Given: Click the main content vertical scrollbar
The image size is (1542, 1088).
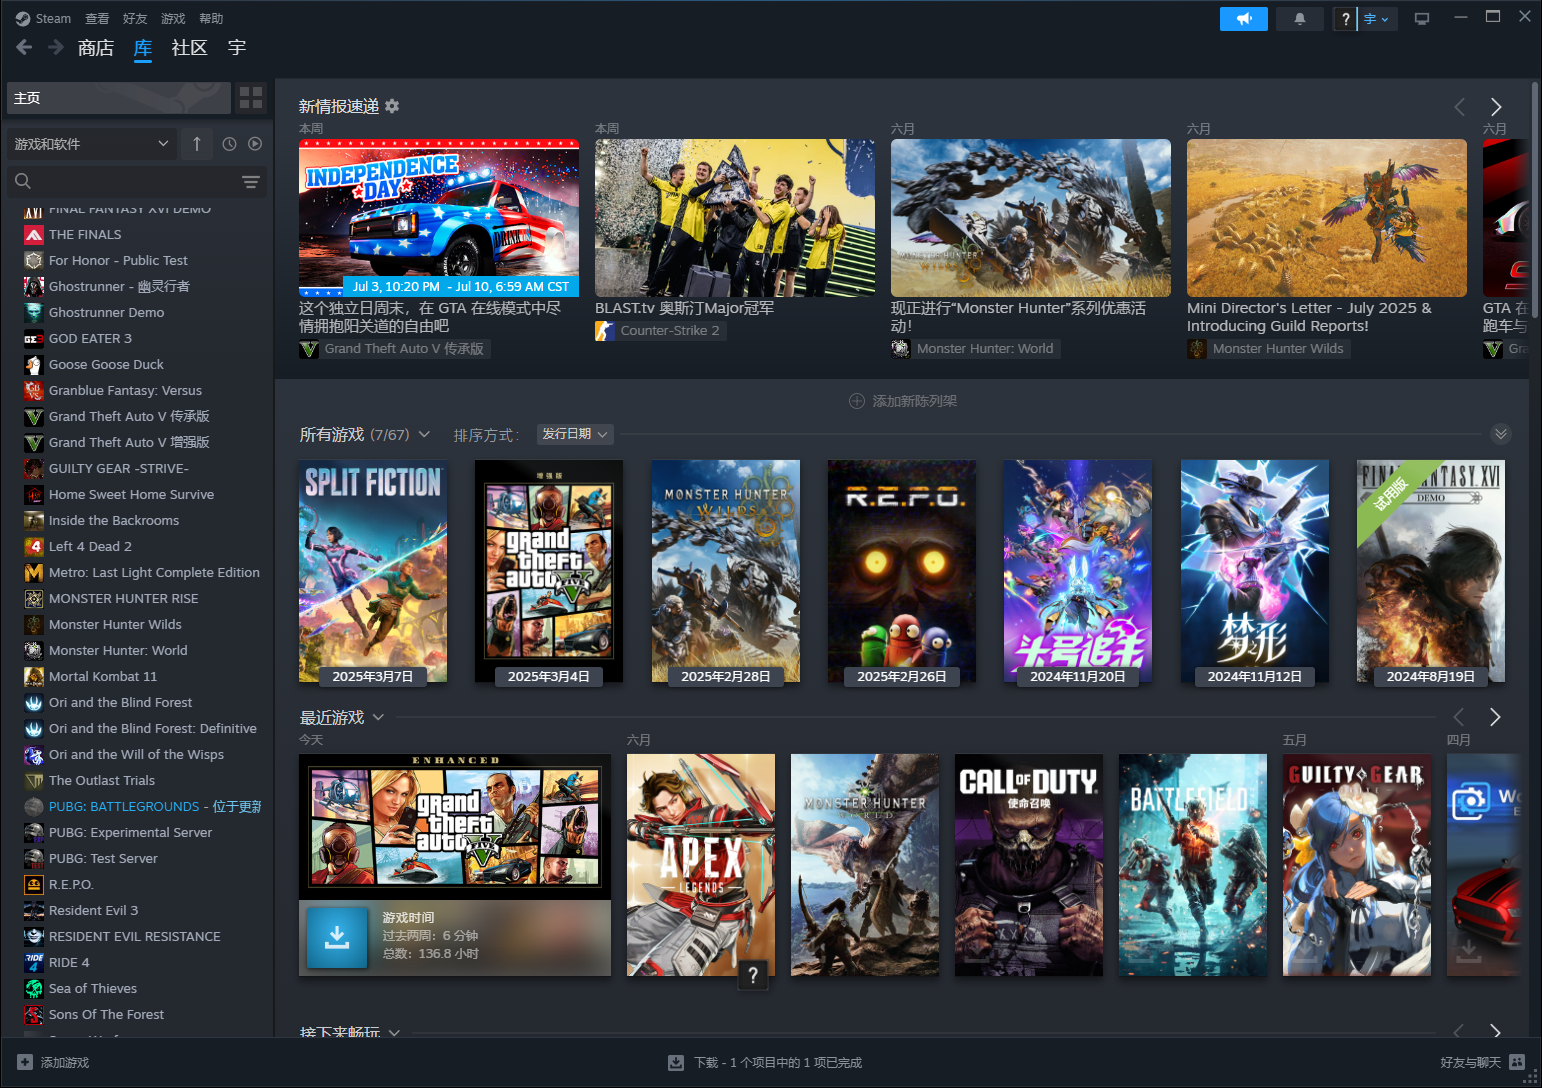Looking at the screenshot, I should pos(1535,200).
